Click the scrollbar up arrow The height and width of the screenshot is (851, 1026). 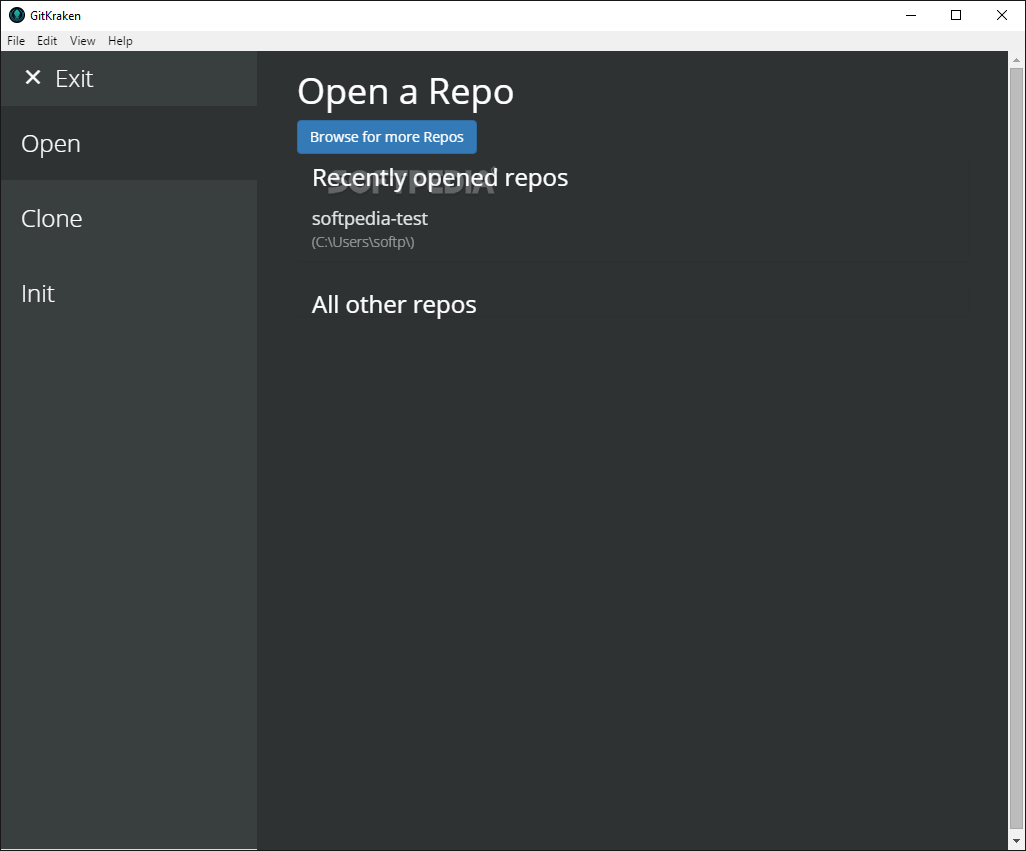click(x=1016, y=60)
